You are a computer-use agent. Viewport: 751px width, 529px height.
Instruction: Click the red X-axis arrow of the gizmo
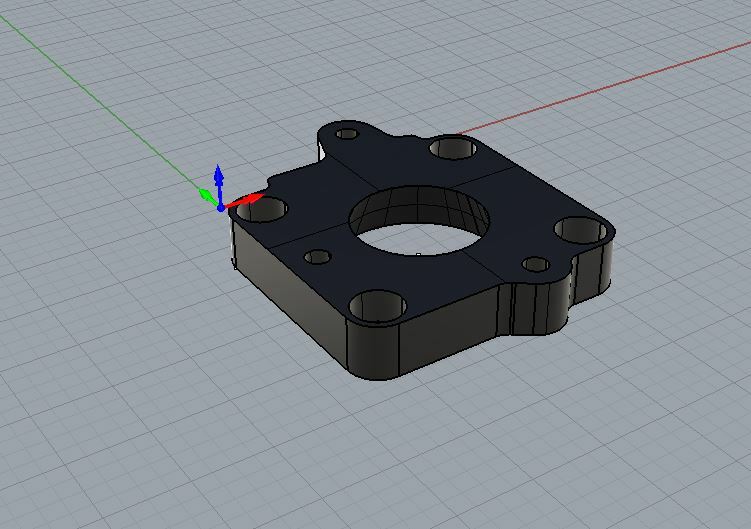[246, 200]
